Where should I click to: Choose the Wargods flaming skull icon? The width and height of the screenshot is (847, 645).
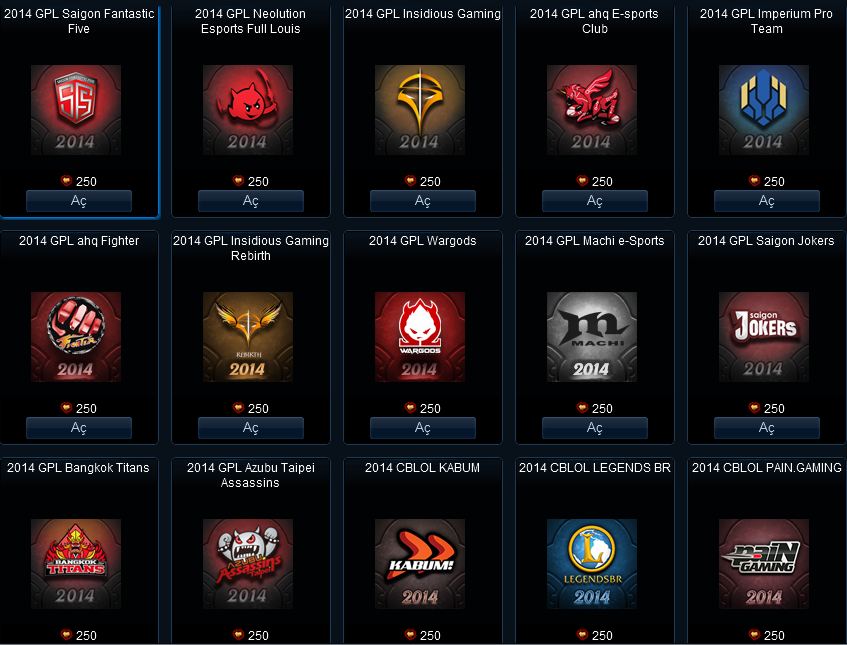pos(420,337)
